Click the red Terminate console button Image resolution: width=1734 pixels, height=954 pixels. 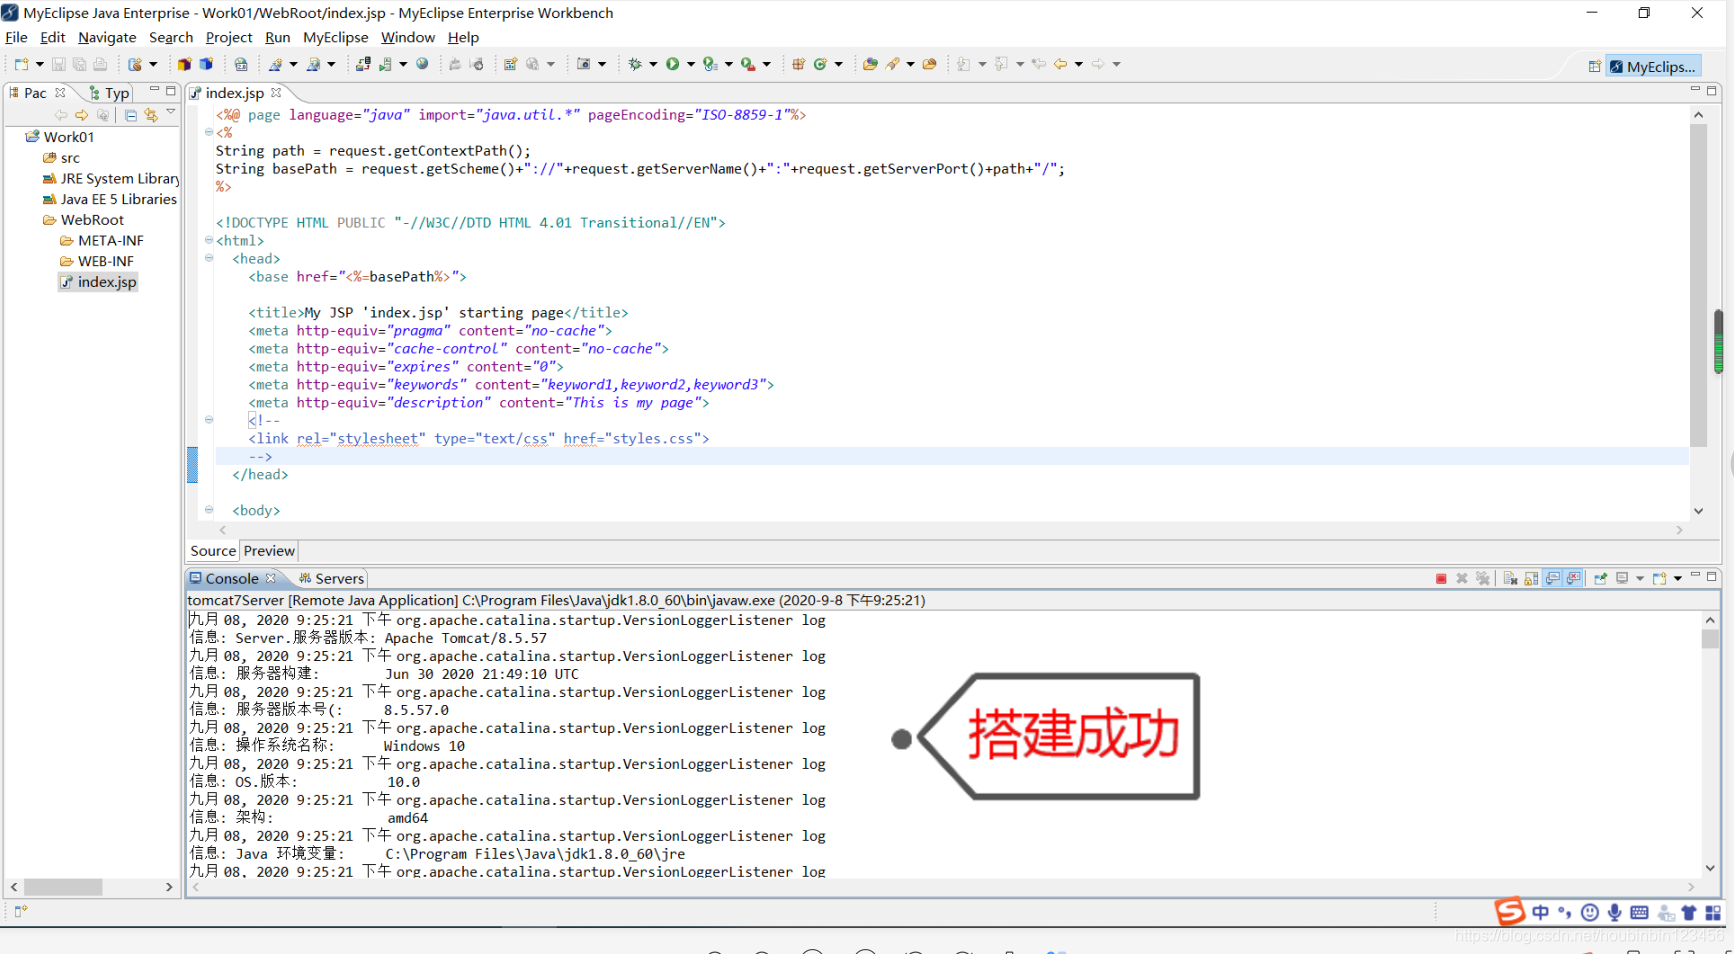(1441, 579)
